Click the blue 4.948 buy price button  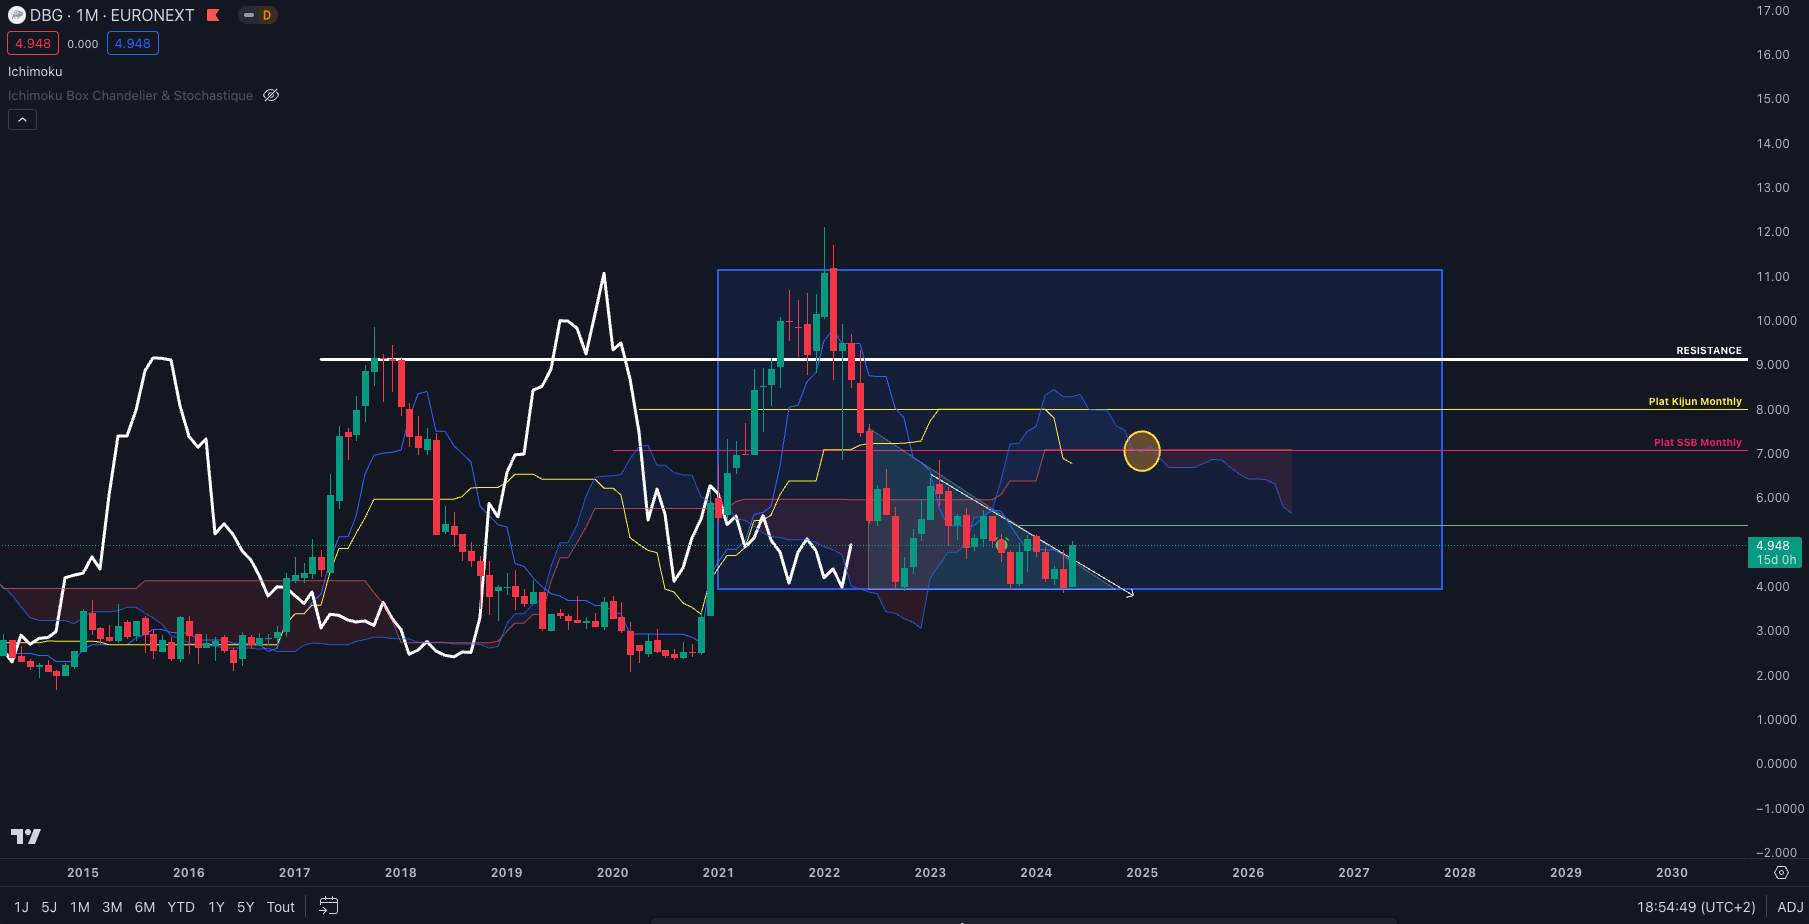tap(133, 43)
